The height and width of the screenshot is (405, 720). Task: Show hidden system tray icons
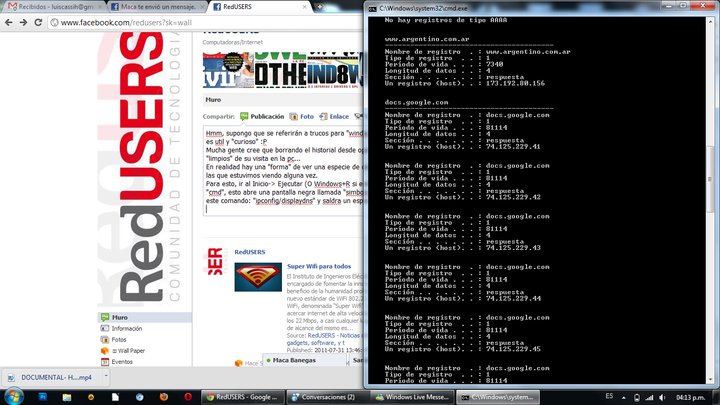point(624,397)
